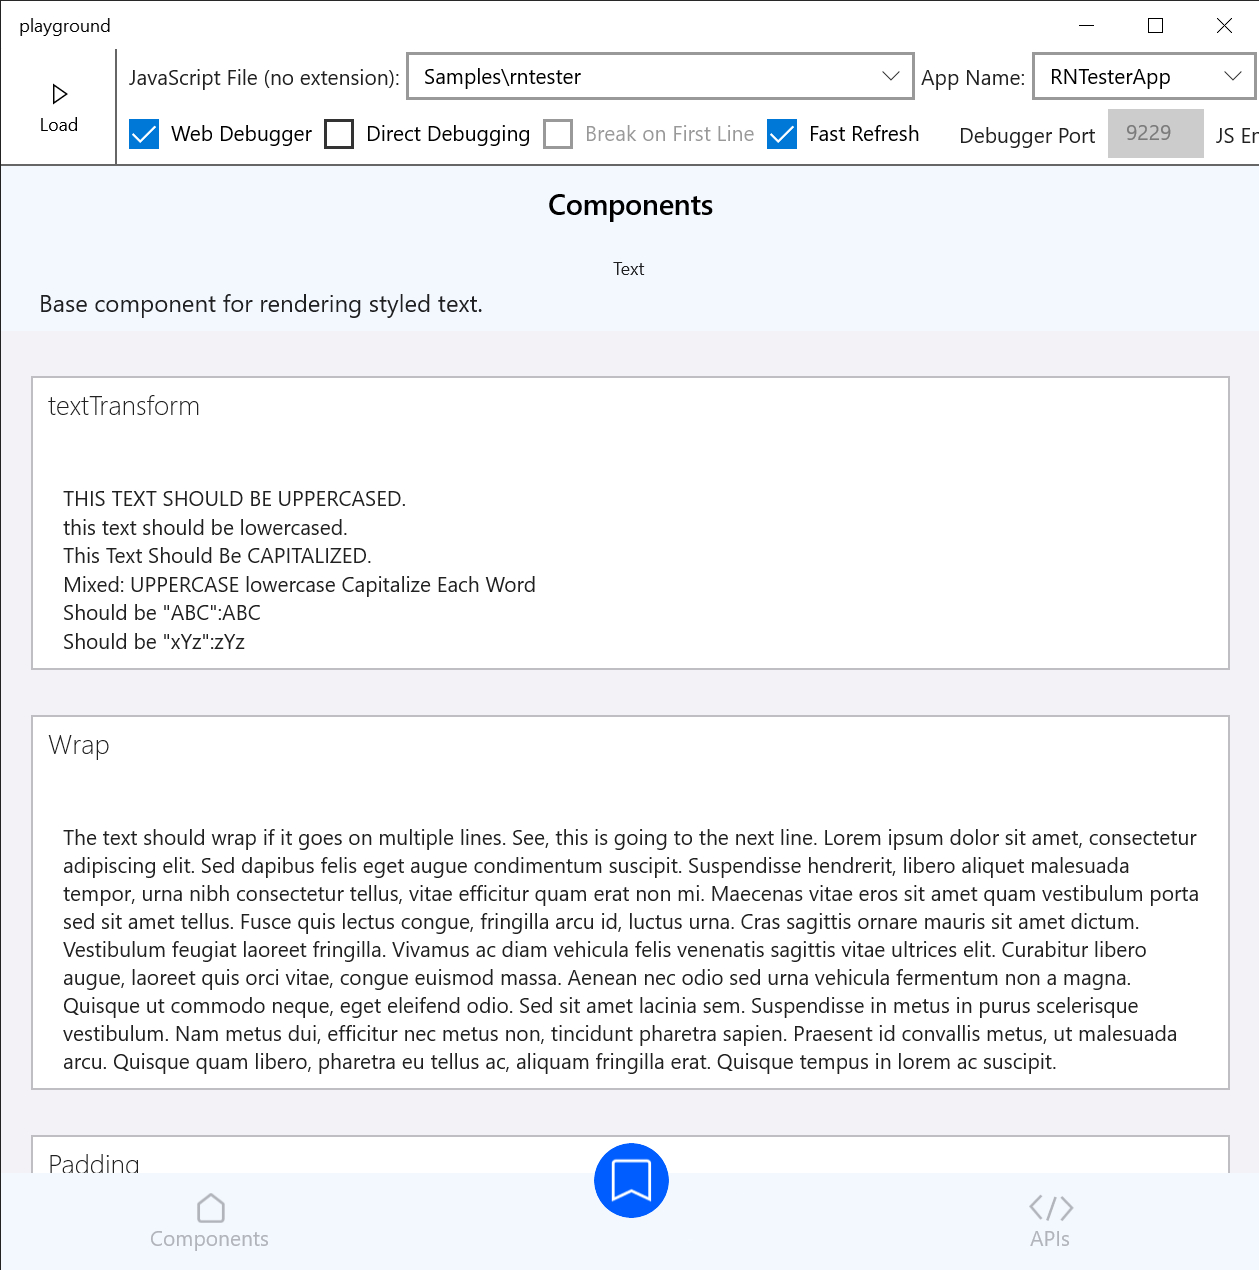
Task: Click the Debugger Port field showing 9229
Action: 1155,132
